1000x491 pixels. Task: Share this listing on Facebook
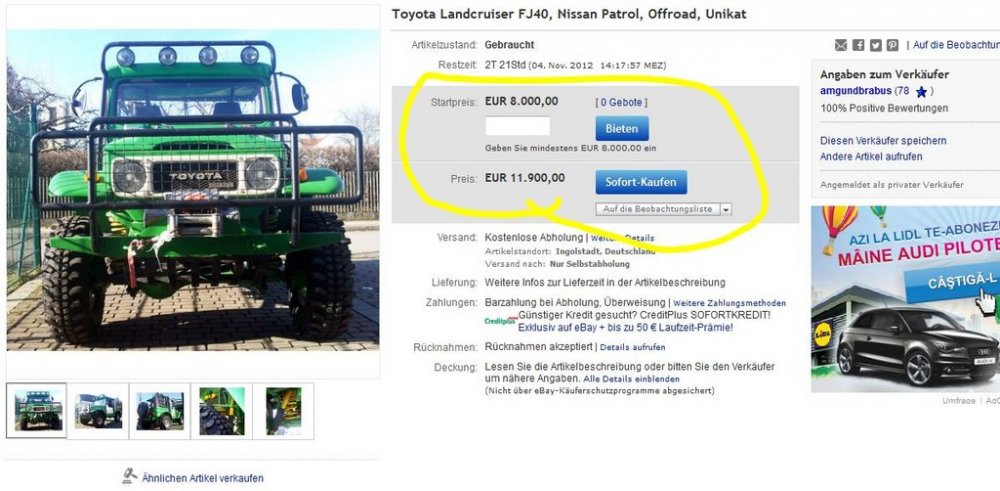tap(858, 45)
